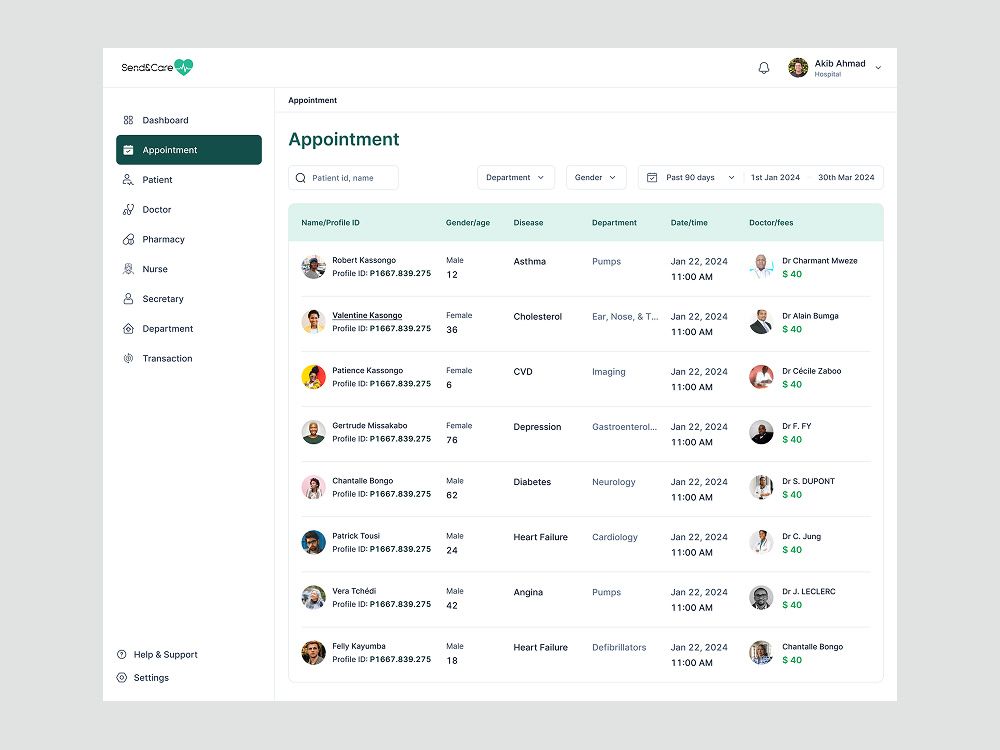Image resolution: width=1000 pixels, height=750 pixels.
Task: Focus the Patient id, name search field
Action: (x=343, y=177)
